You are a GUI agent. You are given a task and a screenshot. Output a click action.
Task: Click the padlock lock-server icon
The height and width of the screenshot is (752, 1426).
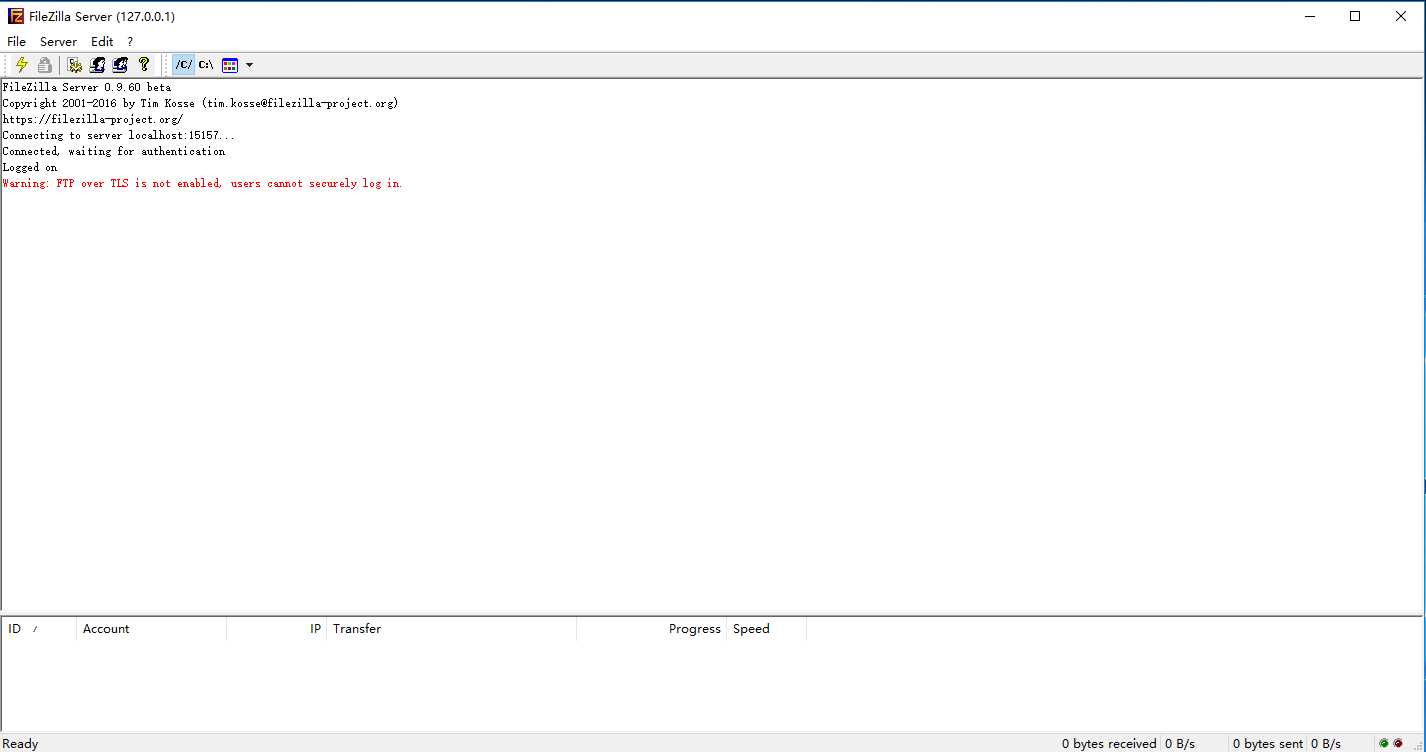(45, 65)
